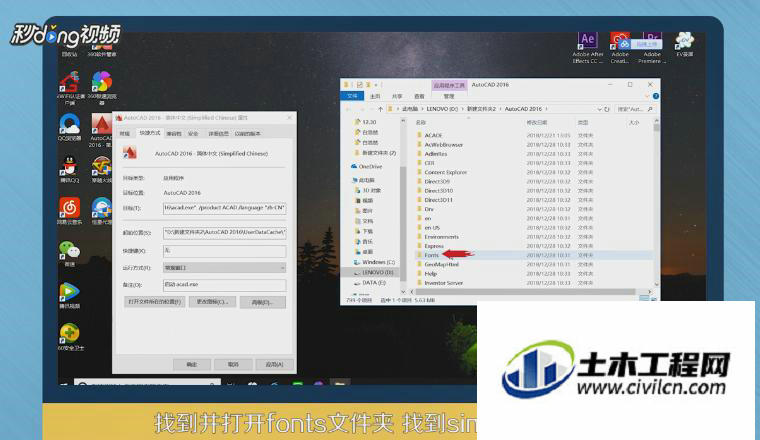Expand the ribbon chevron in Explorer
The width and height of the screenshot is (760, 440).
648,96
